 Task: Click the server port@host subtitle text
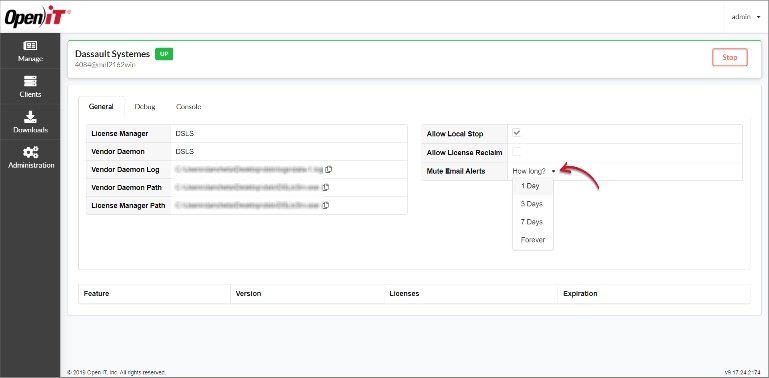(x=105, y=65)
